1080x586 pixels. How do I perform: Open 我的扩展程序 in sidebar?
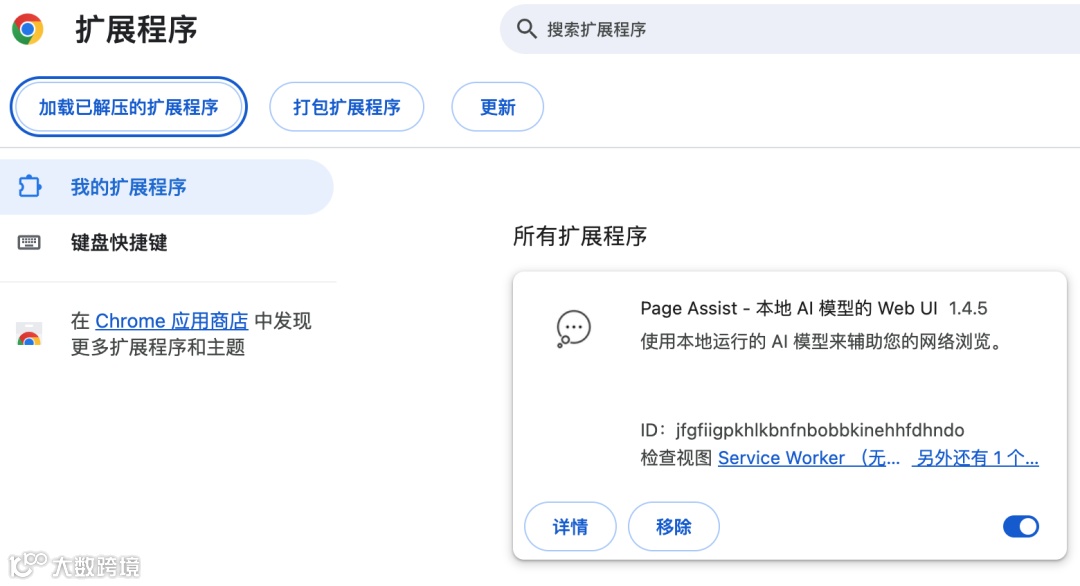click(167, 187)
